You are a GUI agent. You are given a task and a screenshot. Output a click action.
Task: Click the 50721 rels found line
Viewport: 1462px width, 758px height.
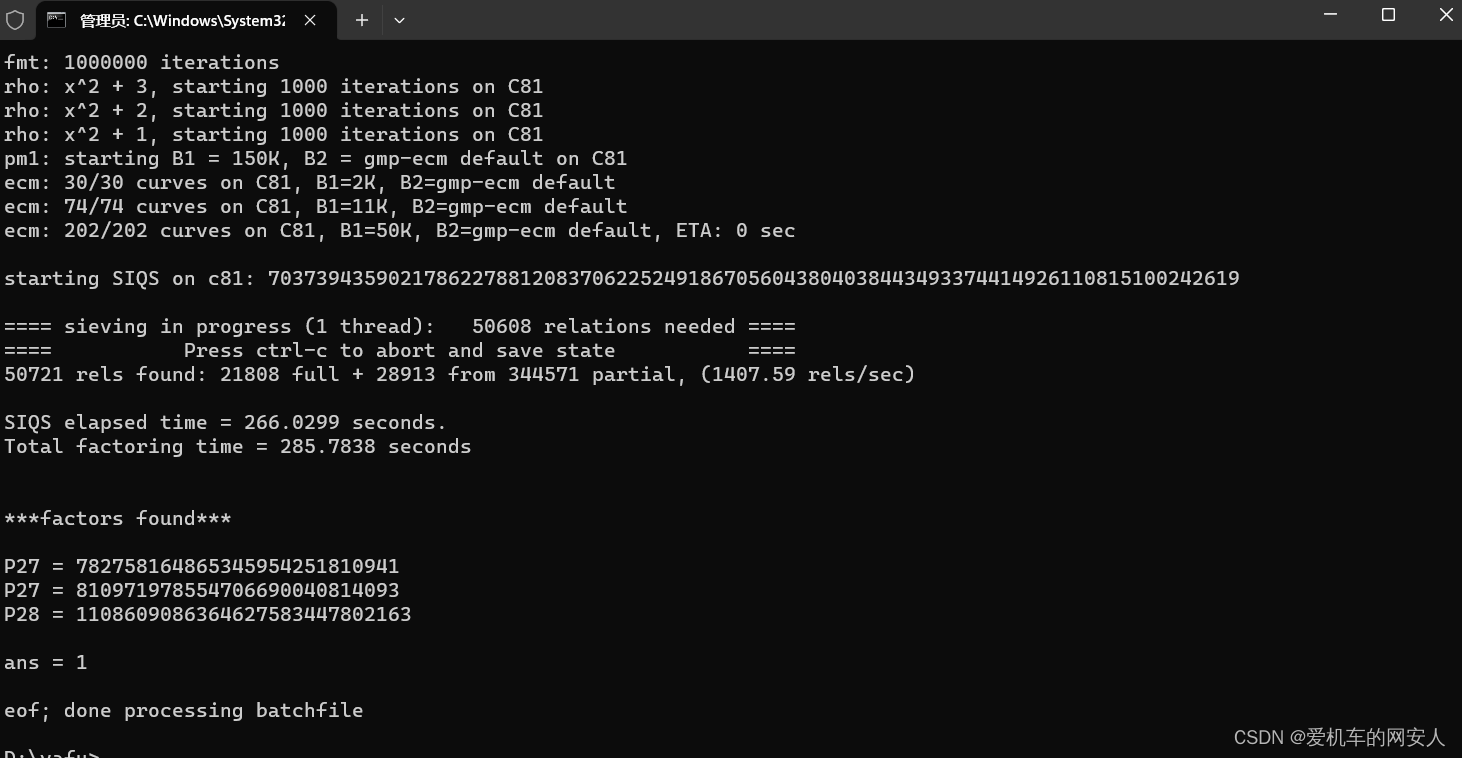(x=458, y=374)
